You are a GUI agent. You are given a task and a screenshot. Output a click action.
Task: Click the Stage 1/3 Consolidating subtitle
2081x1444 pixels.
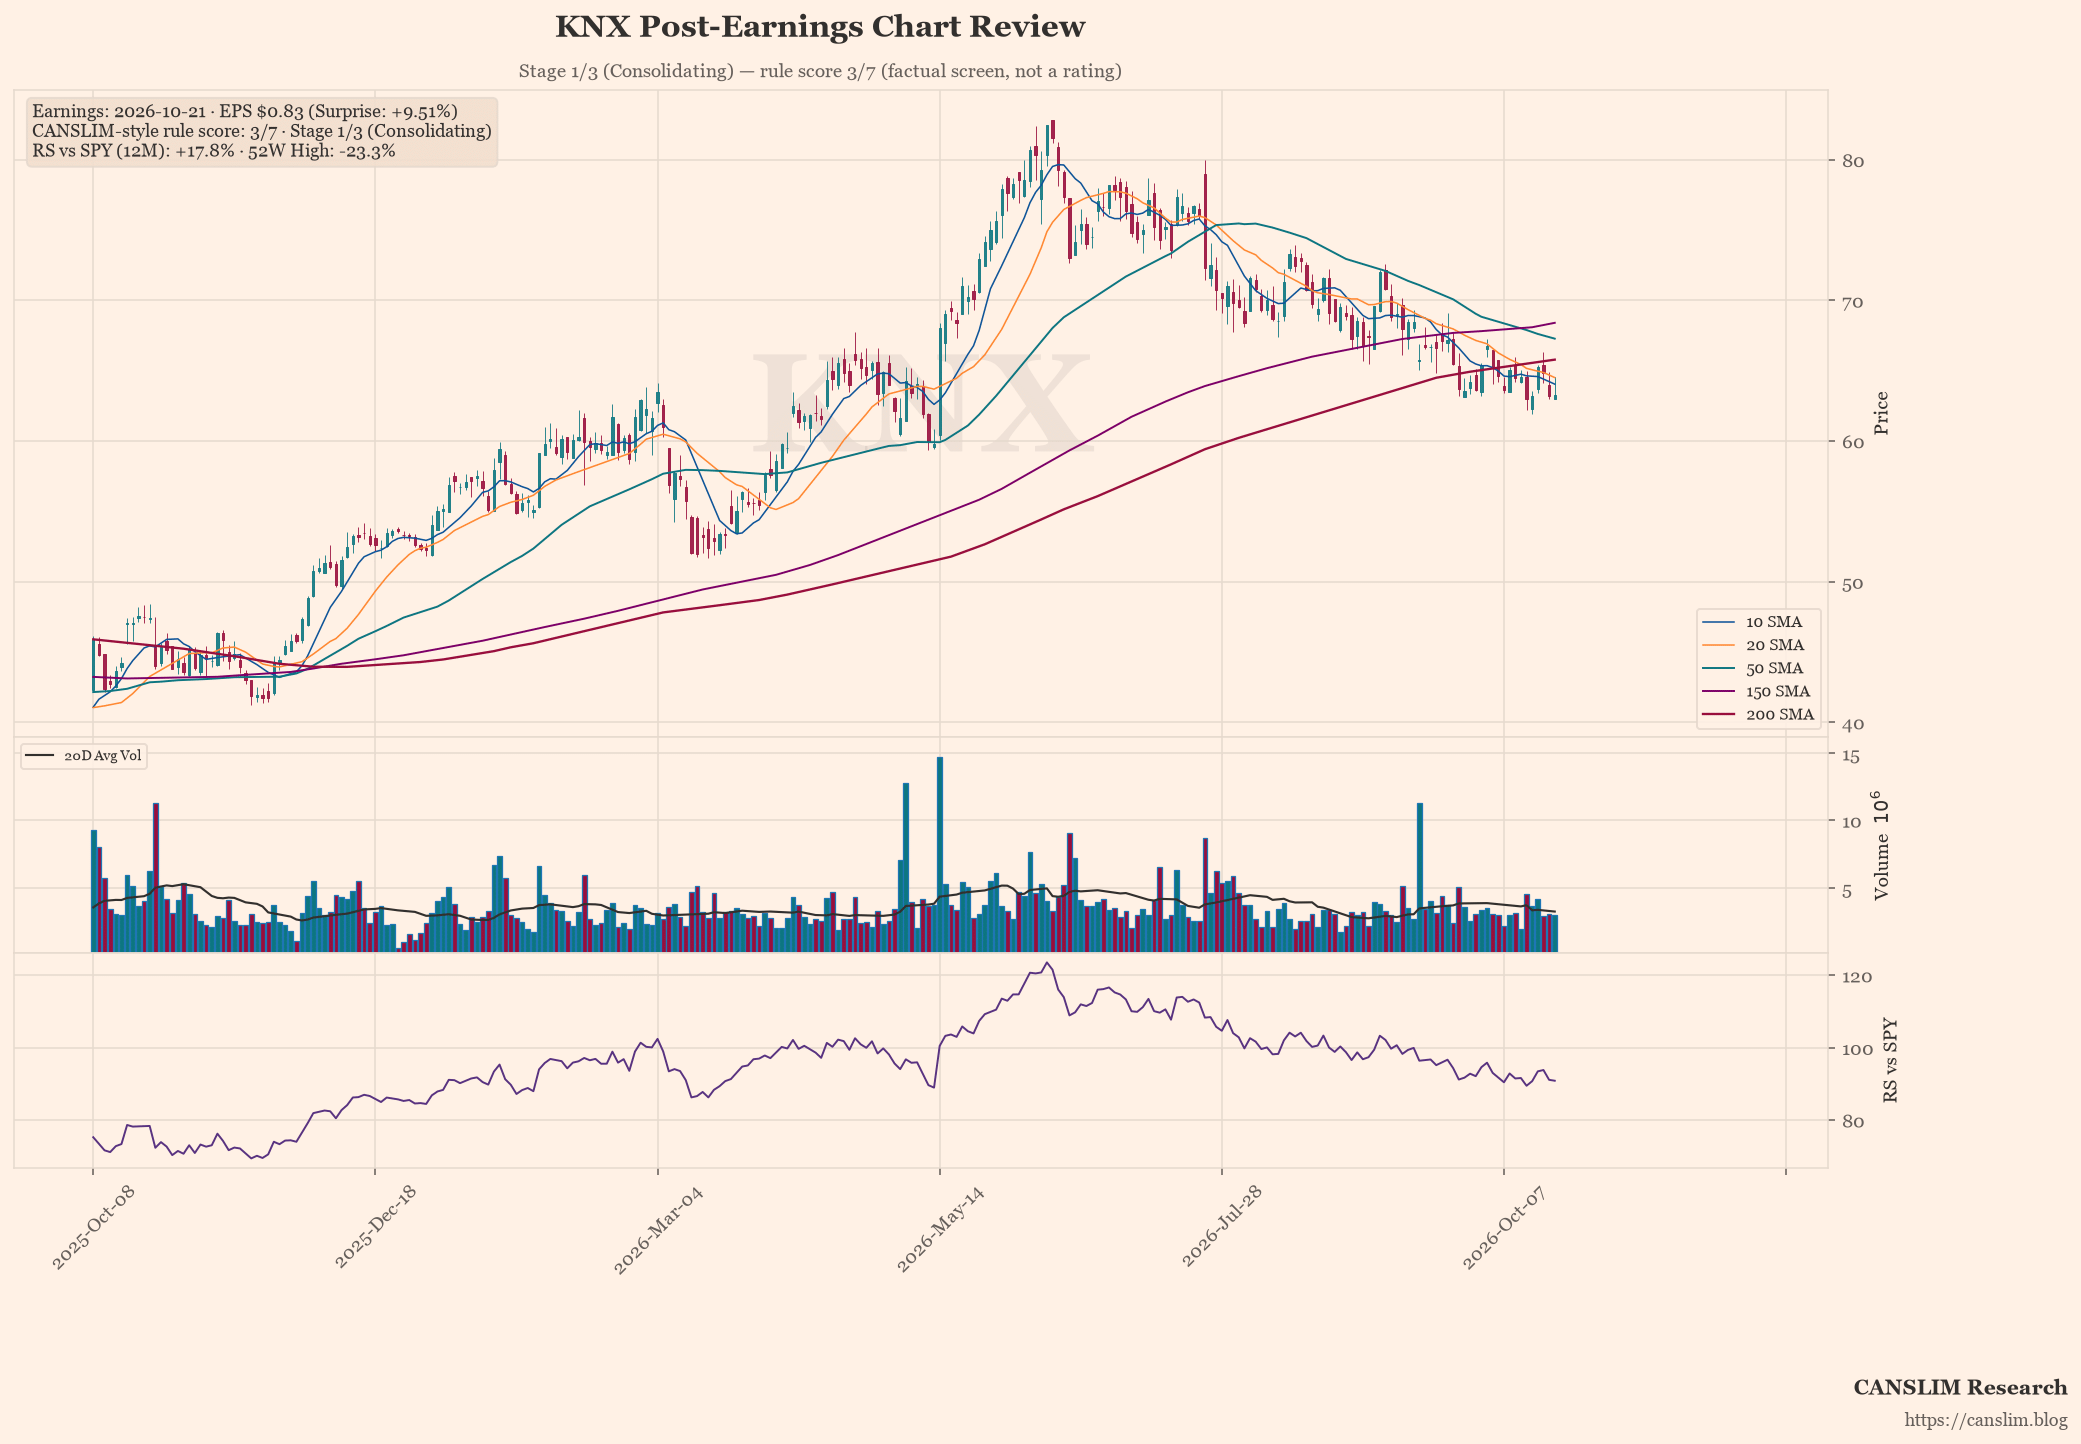(820, 71)
